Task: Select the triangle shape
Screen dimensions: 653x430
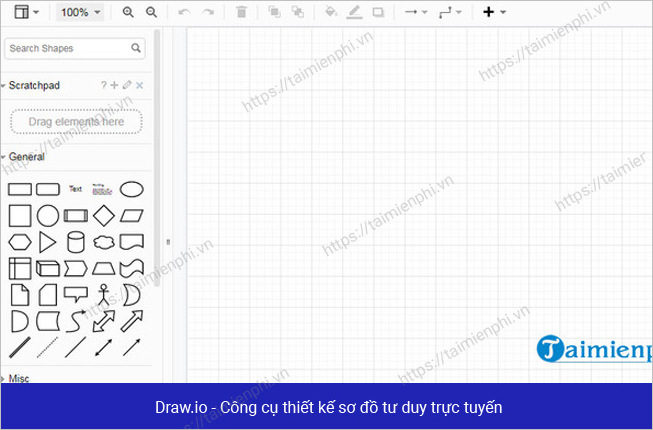Action: click(x=47, y=242)
